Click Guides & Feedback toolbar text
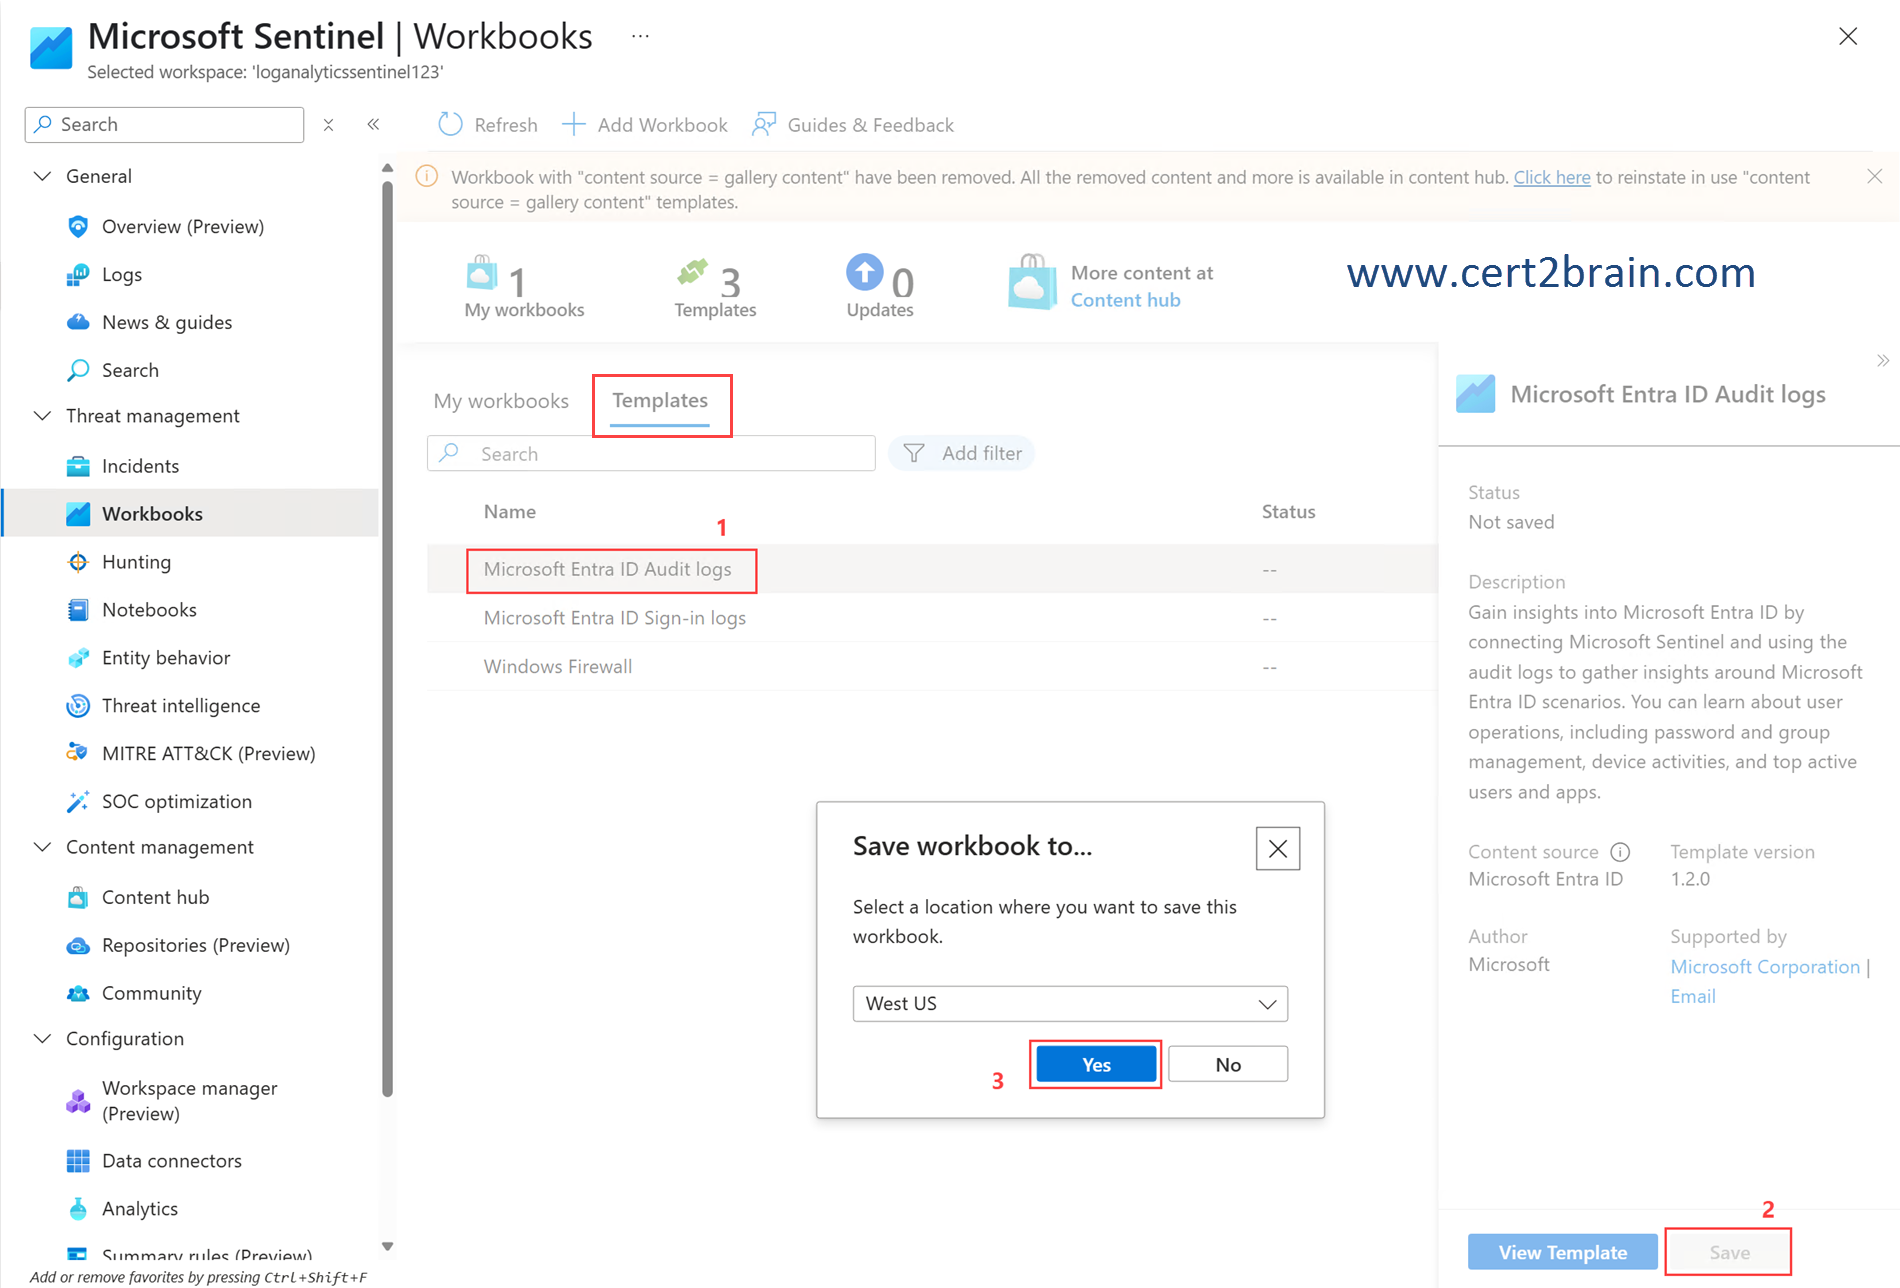This screenshot has height=1288, width=1900. tap(871, 125)
